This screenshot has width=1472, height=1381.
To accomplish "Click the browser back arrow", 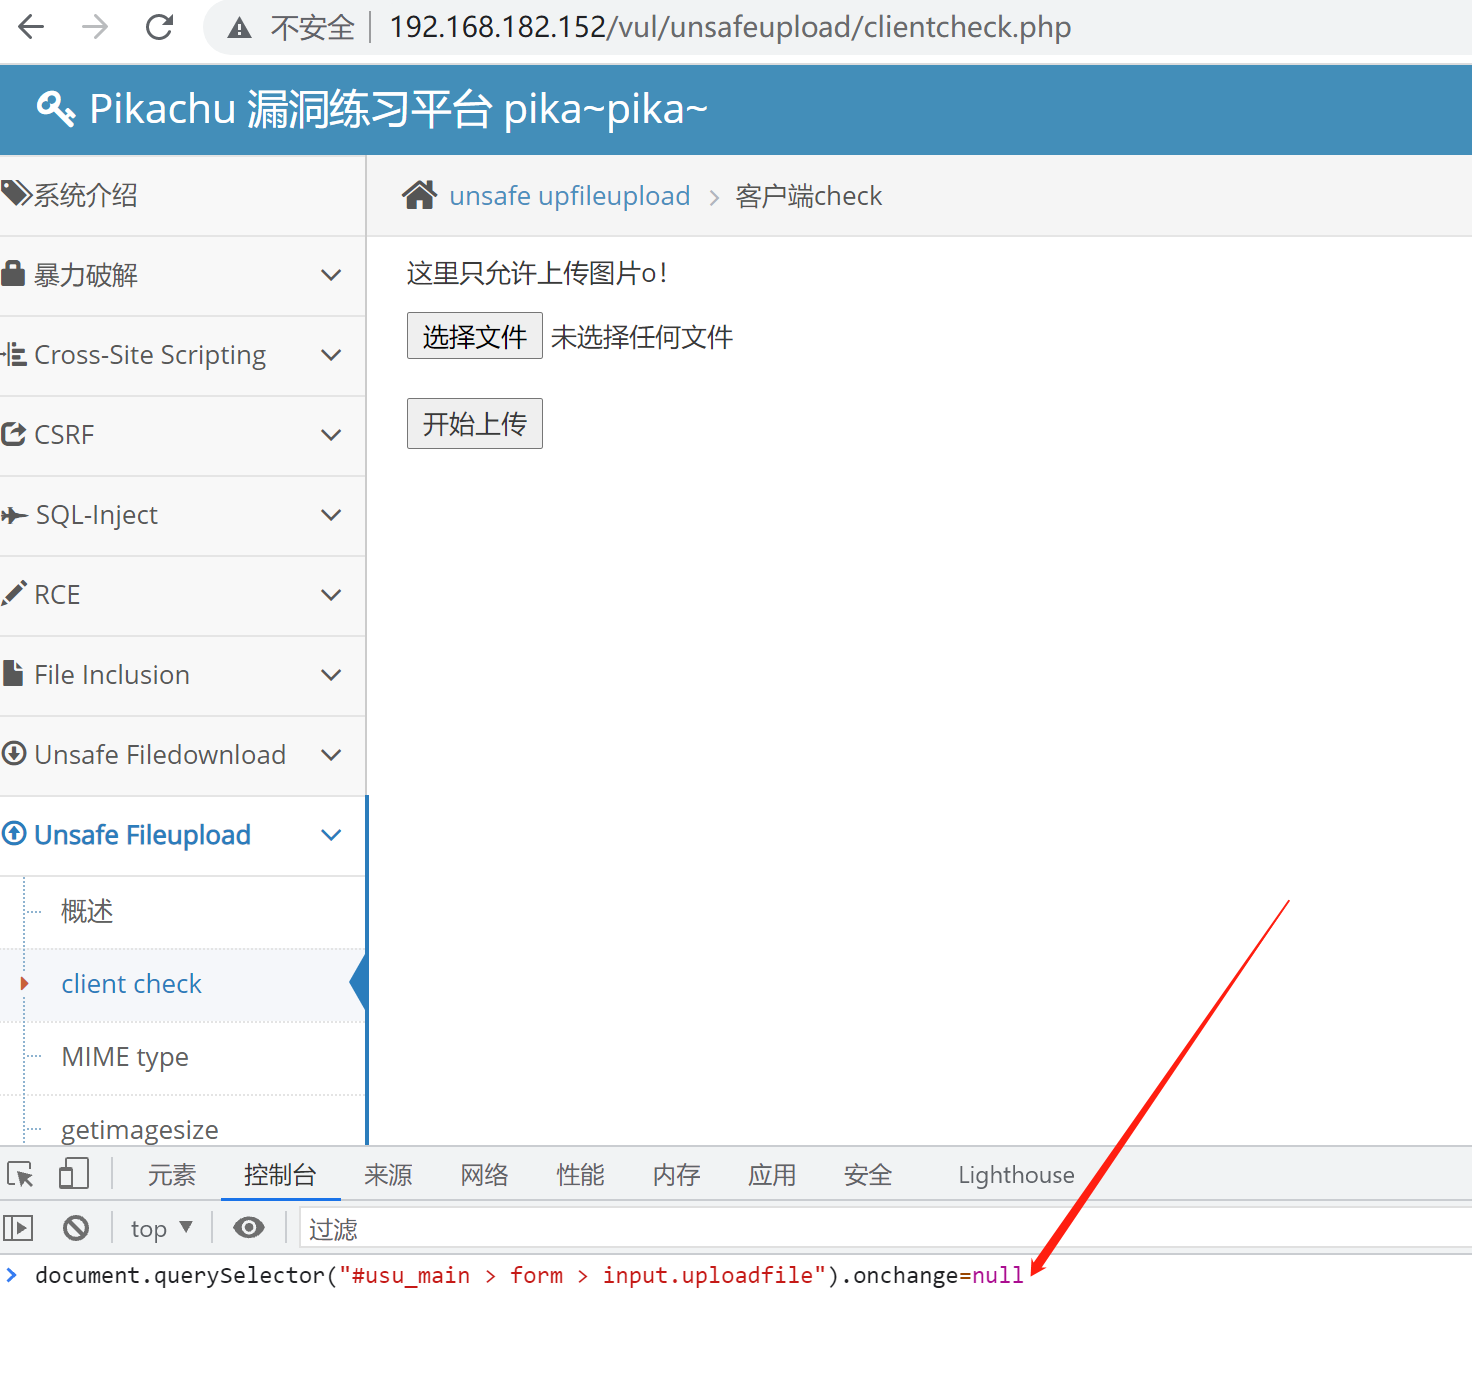I will 31,27.
